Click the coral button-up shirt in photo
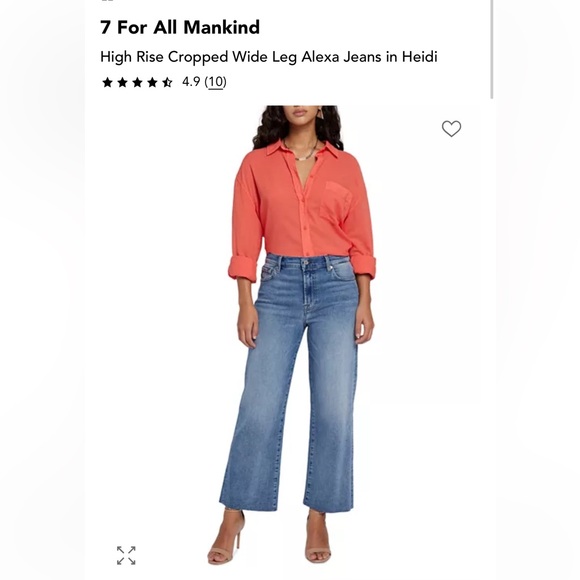Viewport: 580px width, 580px height. pyautogui.click(x=301, y=209)
